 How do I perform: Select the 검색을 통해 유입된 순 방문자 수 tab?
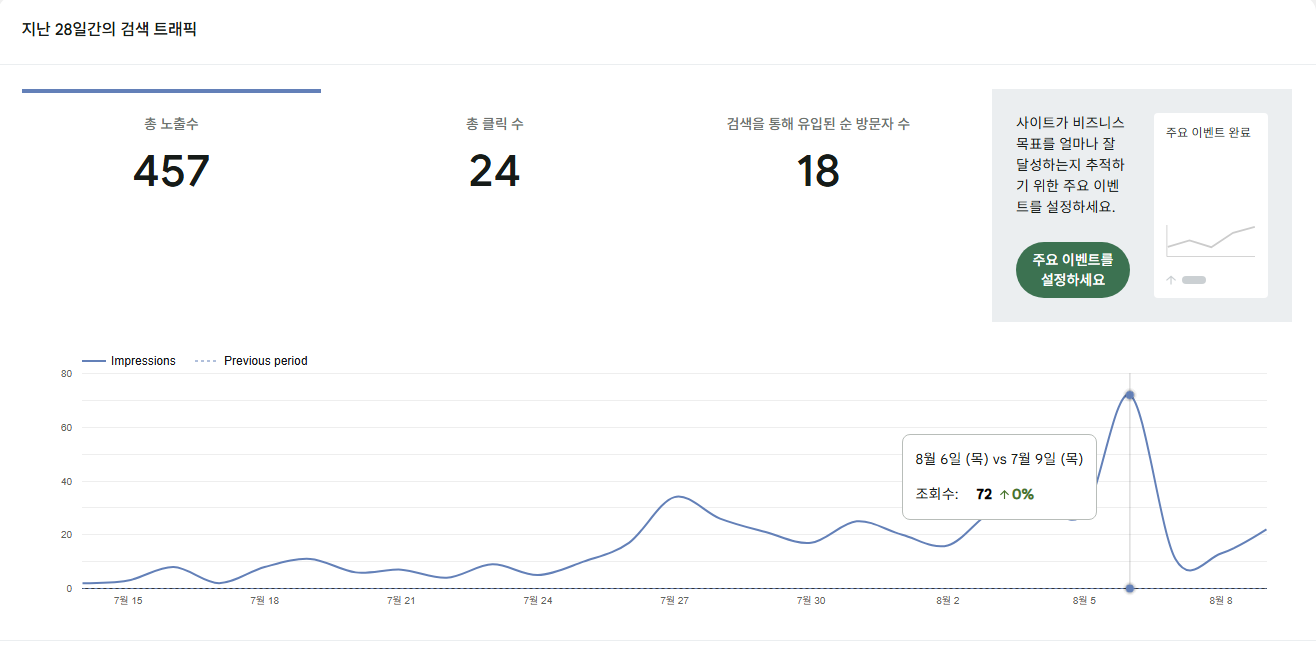818,156
